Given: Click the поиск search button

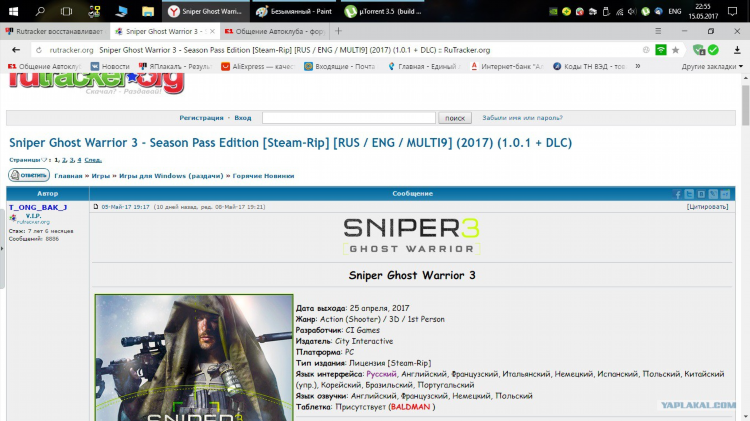Looking at the screenshot, I should click(455, 118).
